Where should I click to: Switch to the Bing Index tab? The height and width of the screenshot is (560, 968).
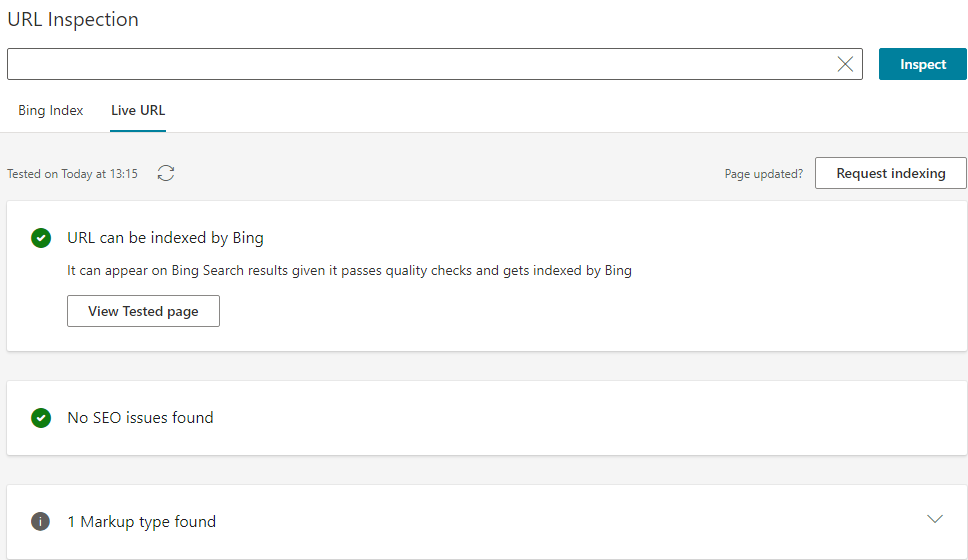coord(51,111)
